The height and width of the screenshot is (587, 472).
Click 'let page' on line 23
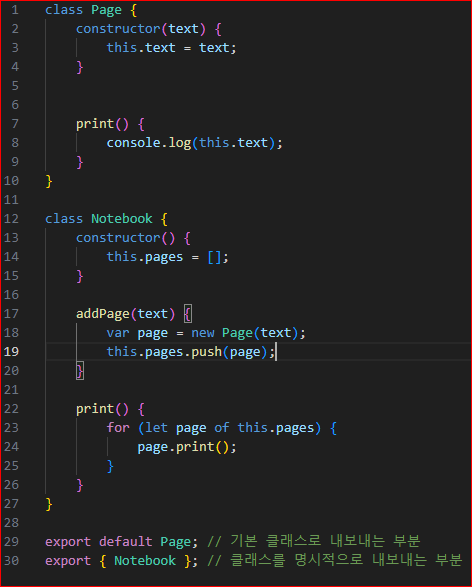tap(176, 428)
